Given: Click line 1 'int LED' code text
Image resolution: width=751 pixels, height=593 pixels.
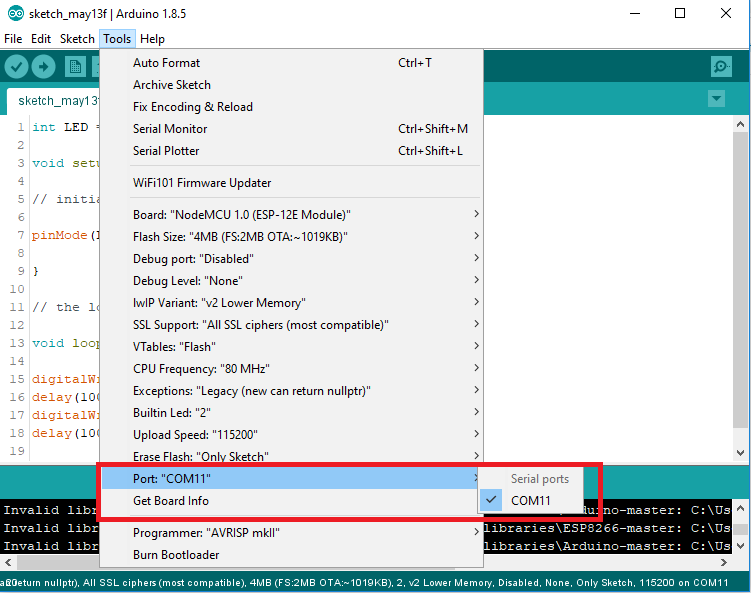Looking at the screenshot, I should 60,127.
